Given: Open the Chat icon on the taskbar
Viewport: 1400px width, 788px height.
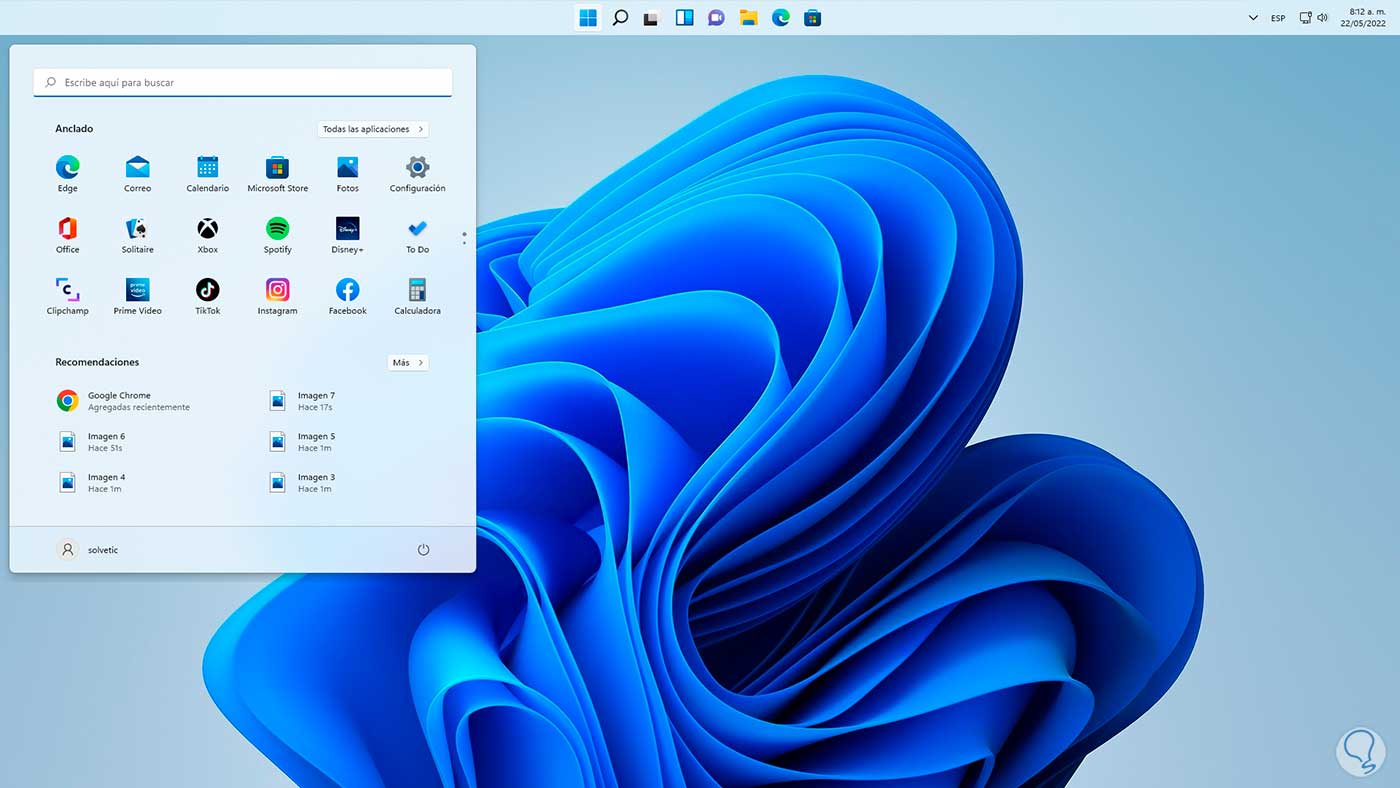Looking at the screenshot, I should pos(716,18).
